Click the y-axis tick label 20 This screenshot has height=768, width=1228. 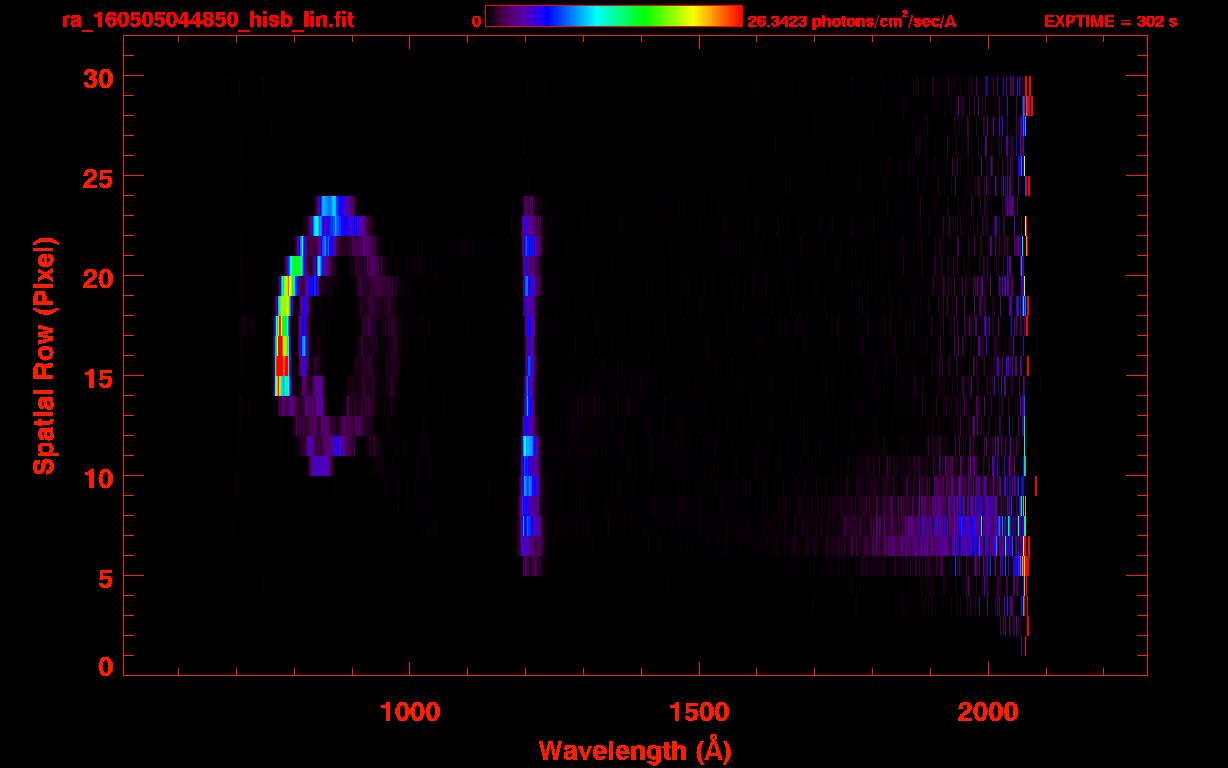coord(97,277)
